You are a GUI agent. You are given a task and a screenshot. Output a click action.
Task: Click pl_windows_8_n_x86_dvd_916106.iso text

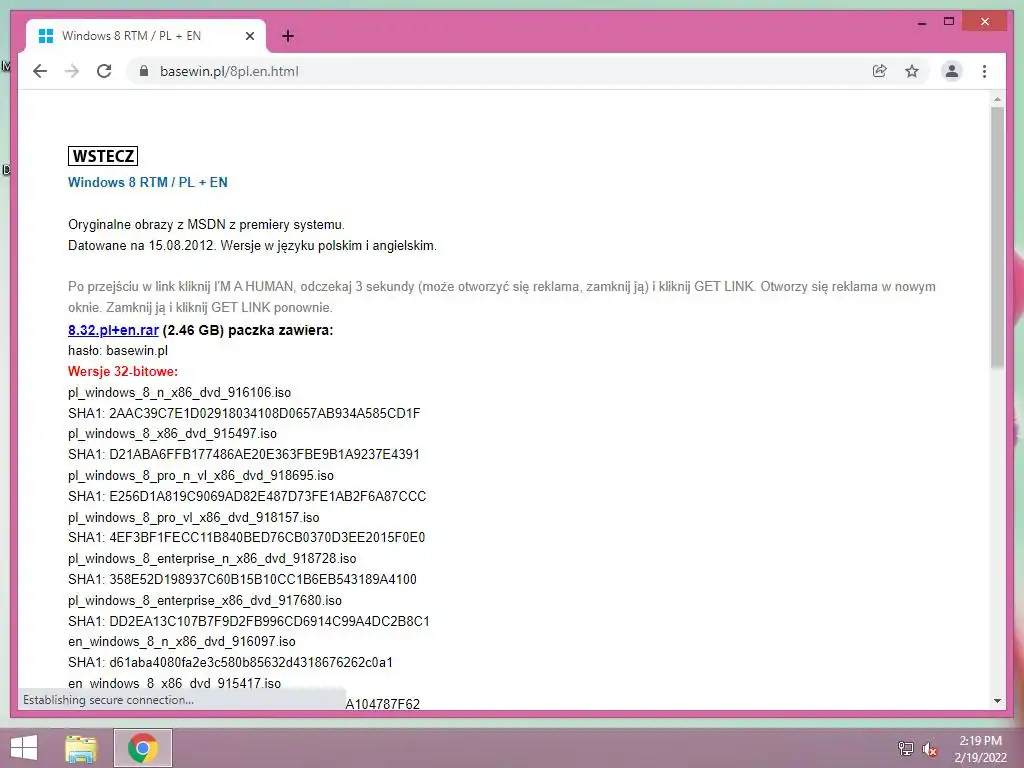click(180, 392)
